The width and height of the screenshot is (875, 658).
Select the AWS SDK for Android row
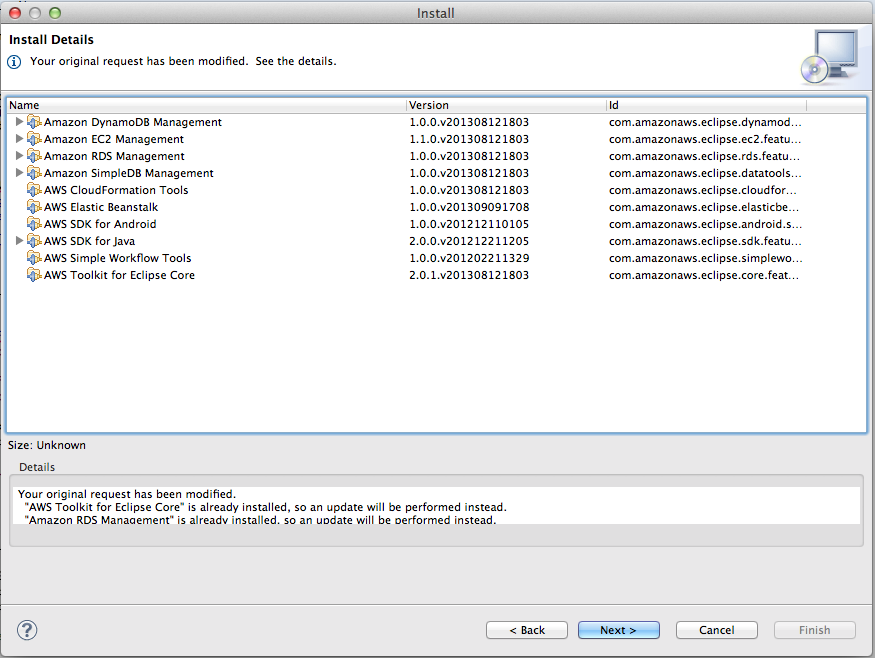[436, 224]
